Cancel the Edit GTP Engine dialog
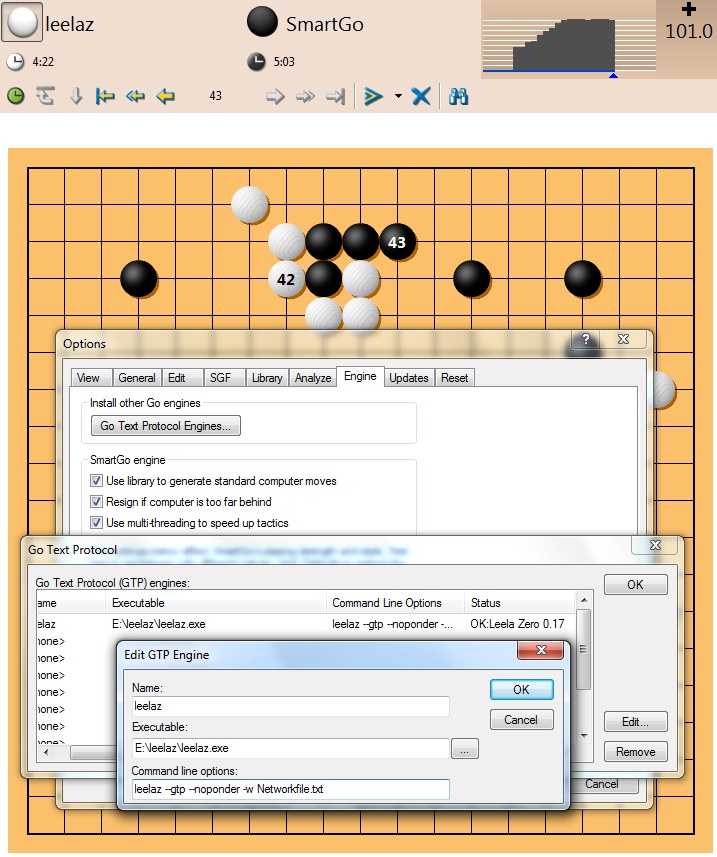 click(521, 719)
